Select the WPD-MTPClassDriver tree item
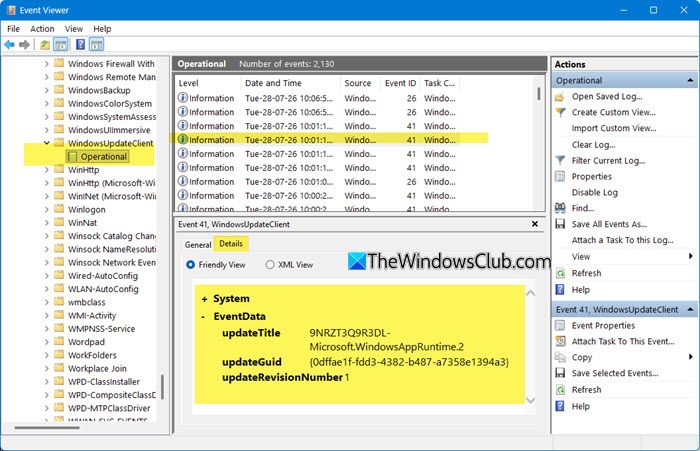 pos(109,408)
